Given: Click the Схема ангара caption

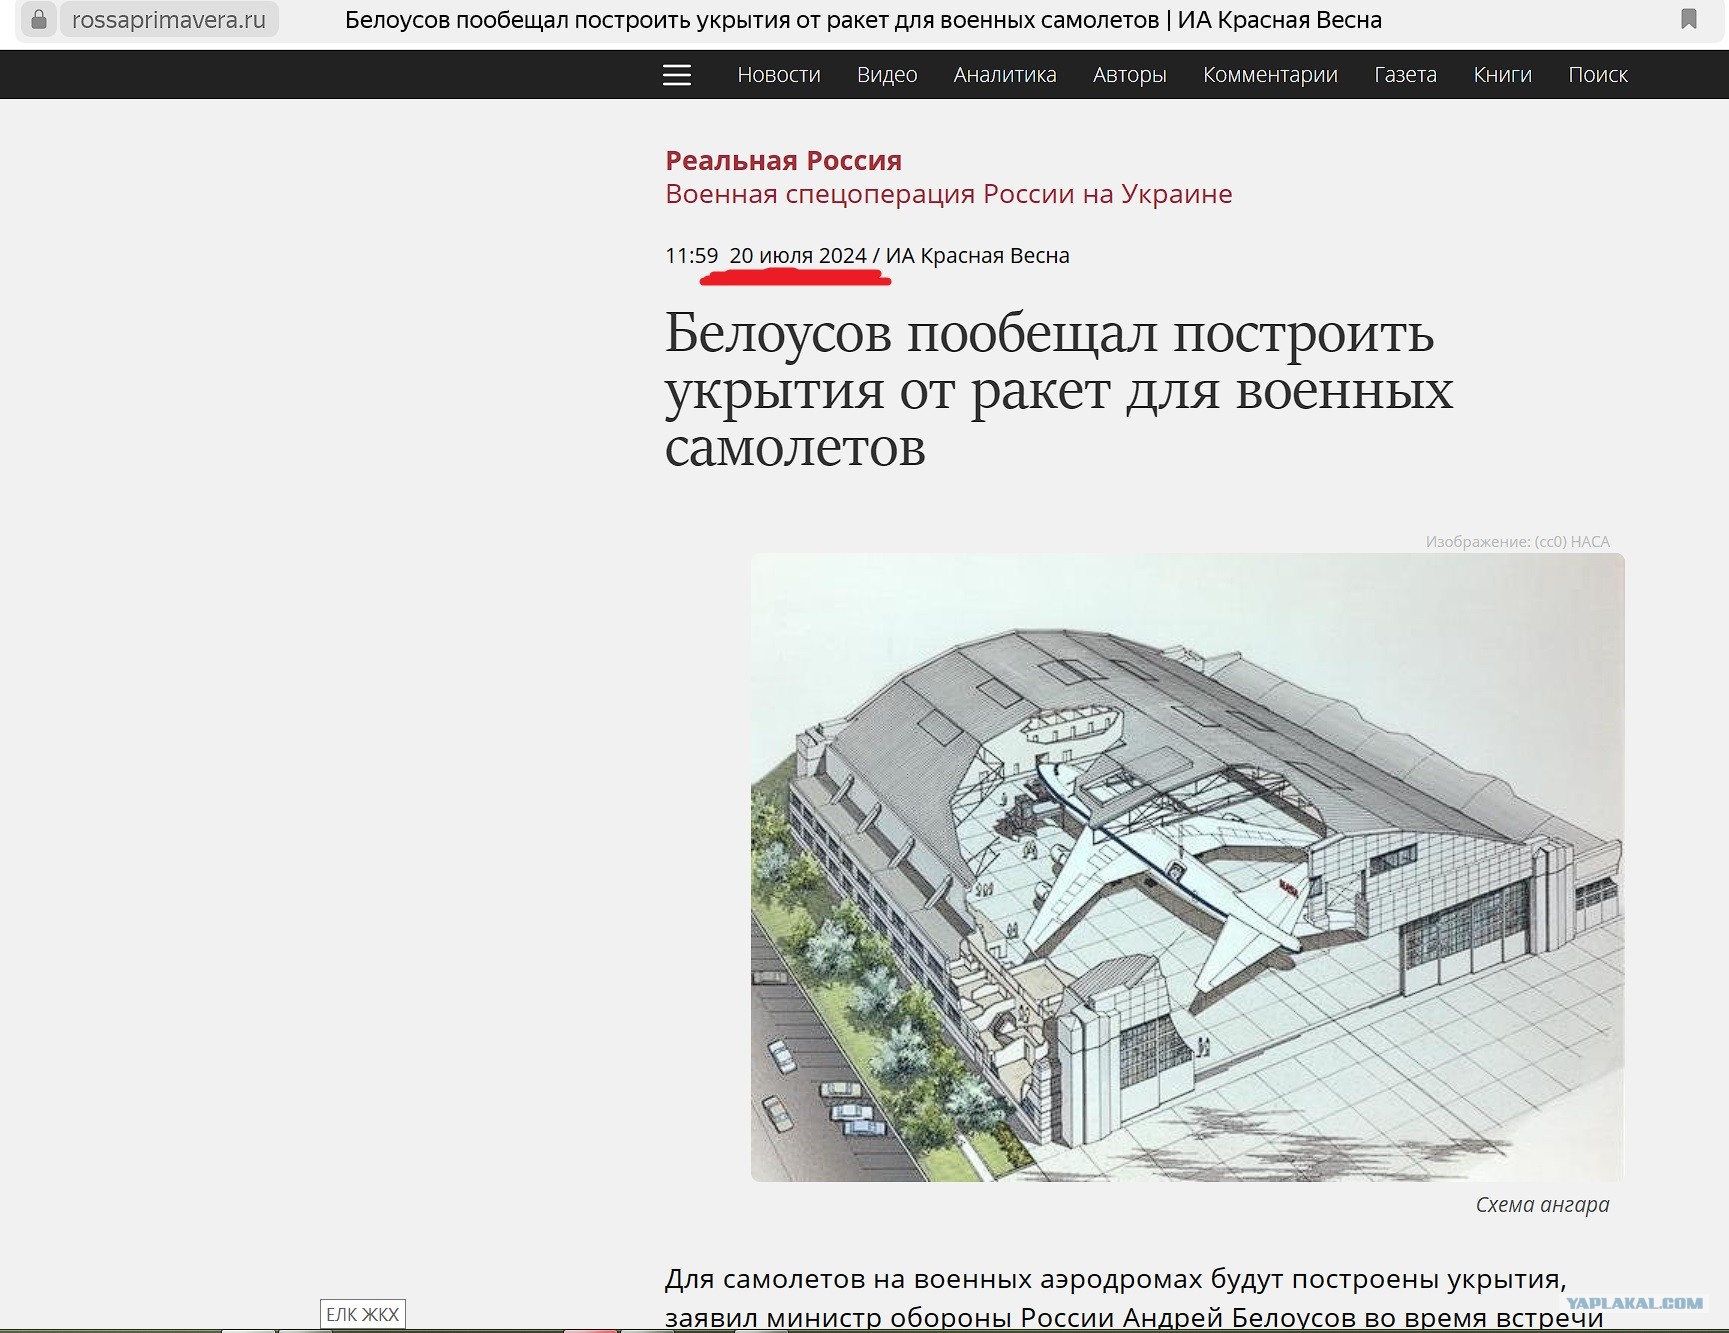Looking at the screenshot, I should [x=1542, y=1205].
